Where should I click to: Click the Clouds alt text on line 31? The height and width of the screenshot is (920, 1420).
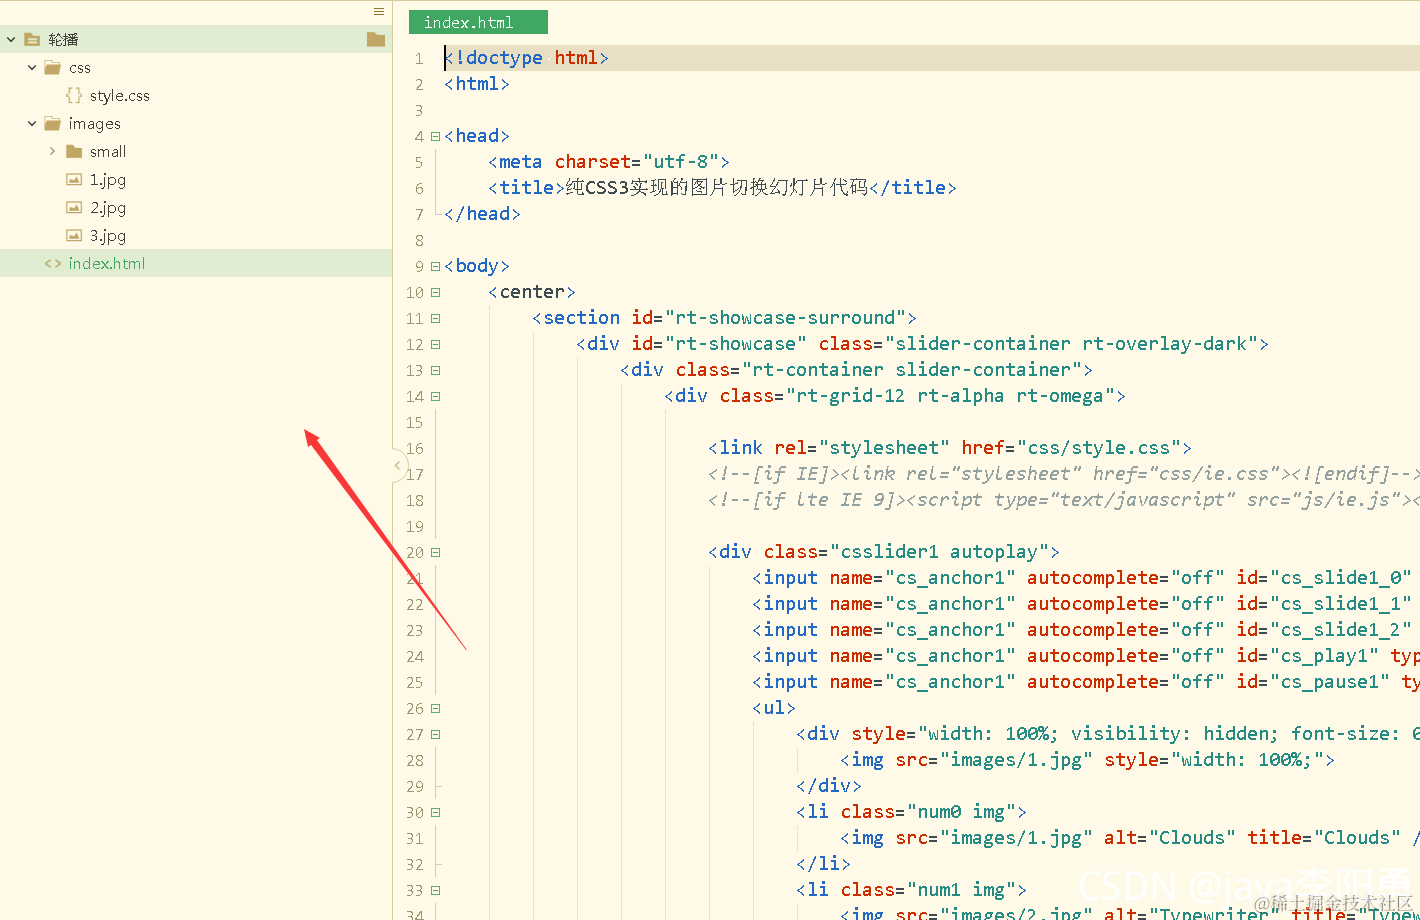tap(1192, 838)
